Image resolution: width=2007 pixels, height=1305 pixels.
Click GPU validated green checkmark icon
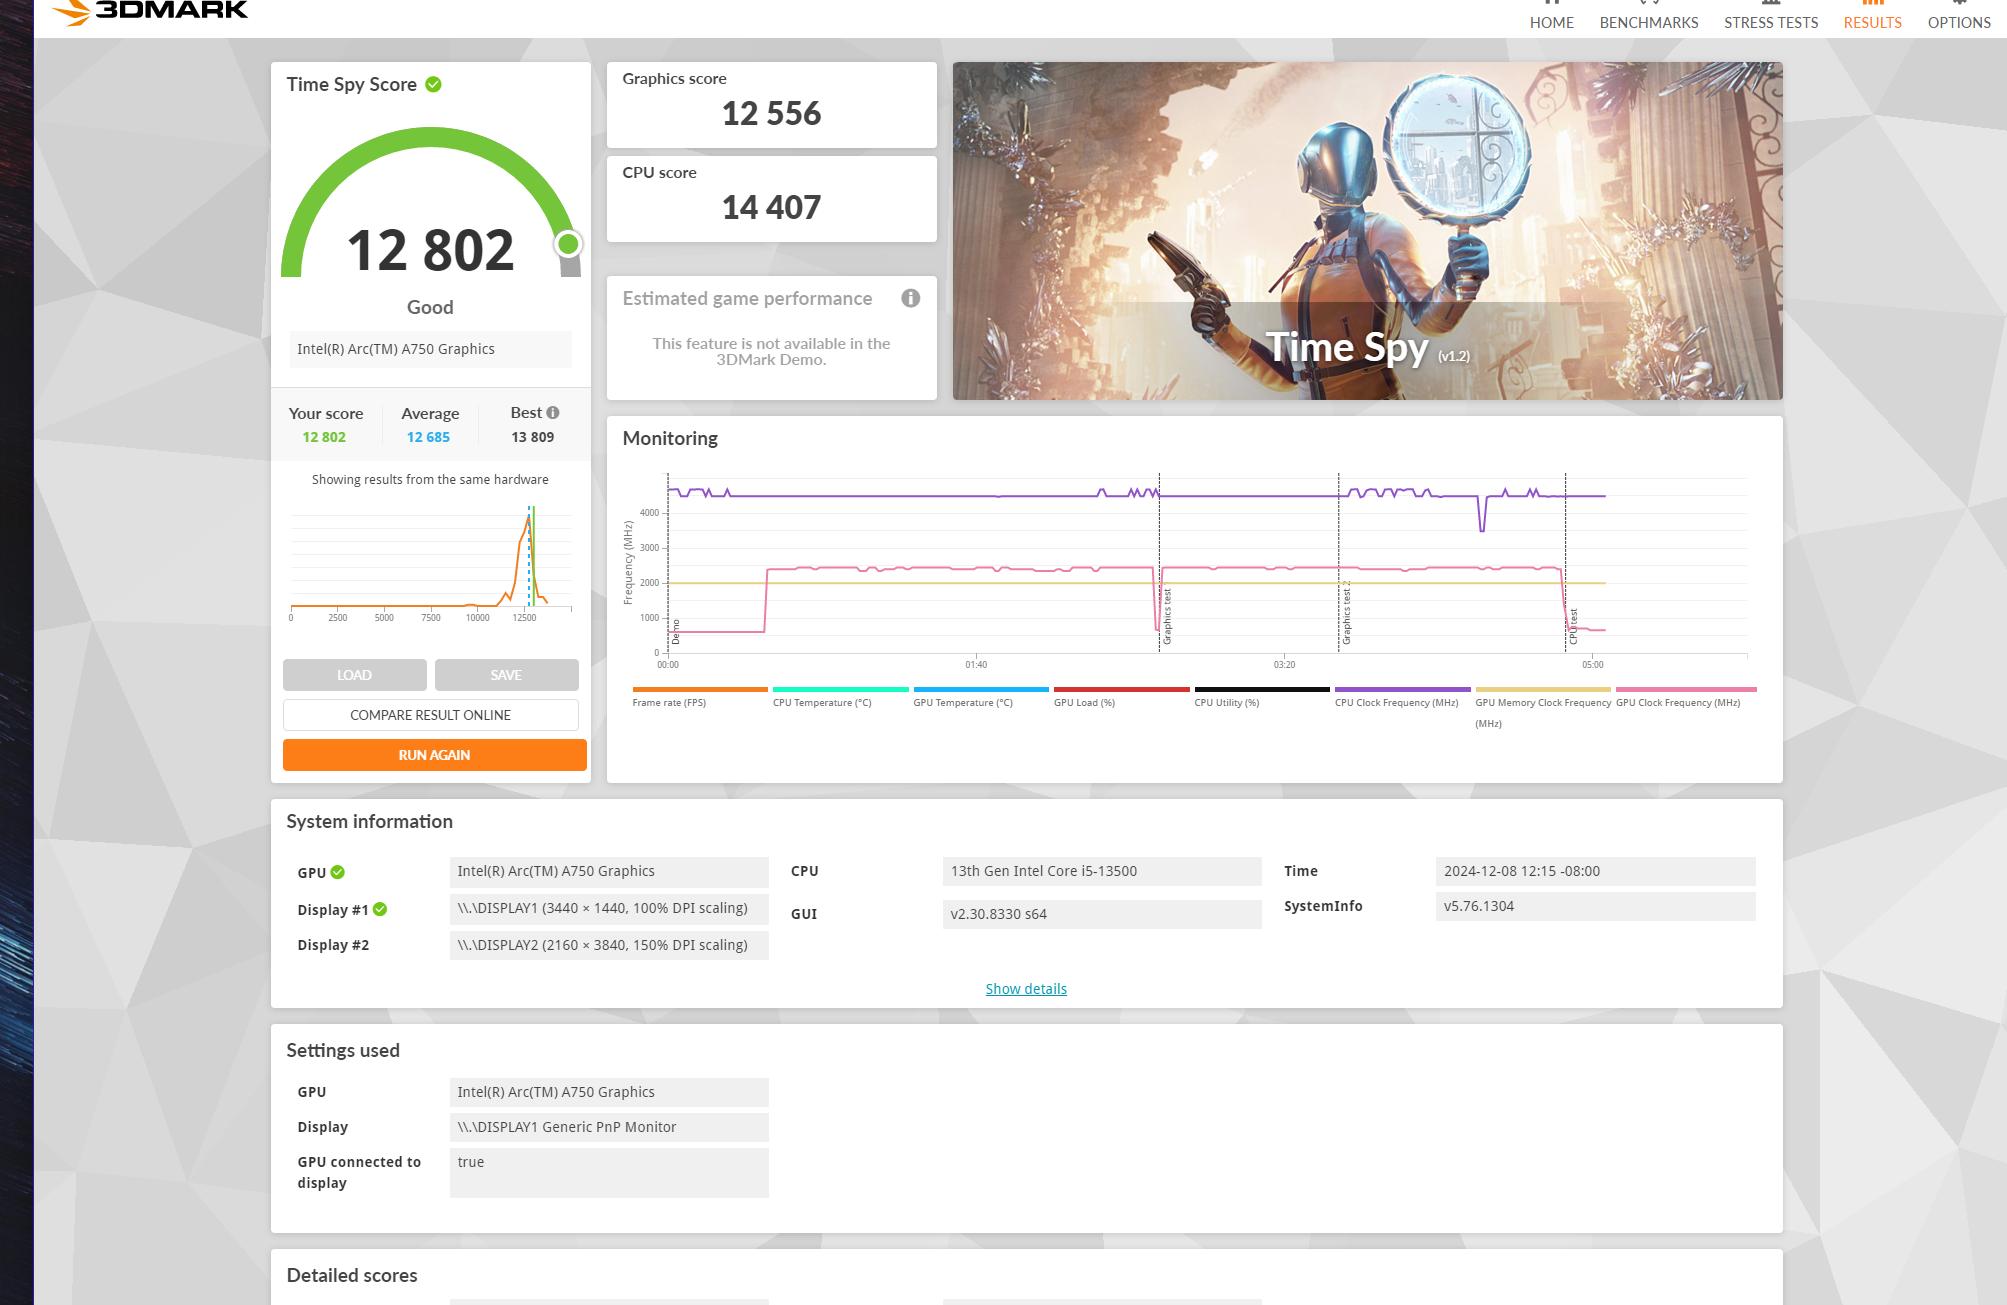pos(338,872)
